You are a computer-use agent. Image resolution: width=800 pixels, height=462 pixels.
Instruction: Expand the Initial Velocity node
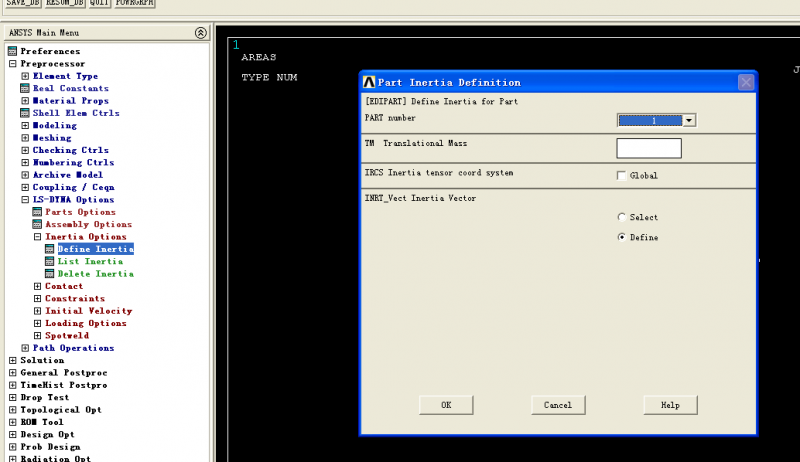[x=37, y=311]
